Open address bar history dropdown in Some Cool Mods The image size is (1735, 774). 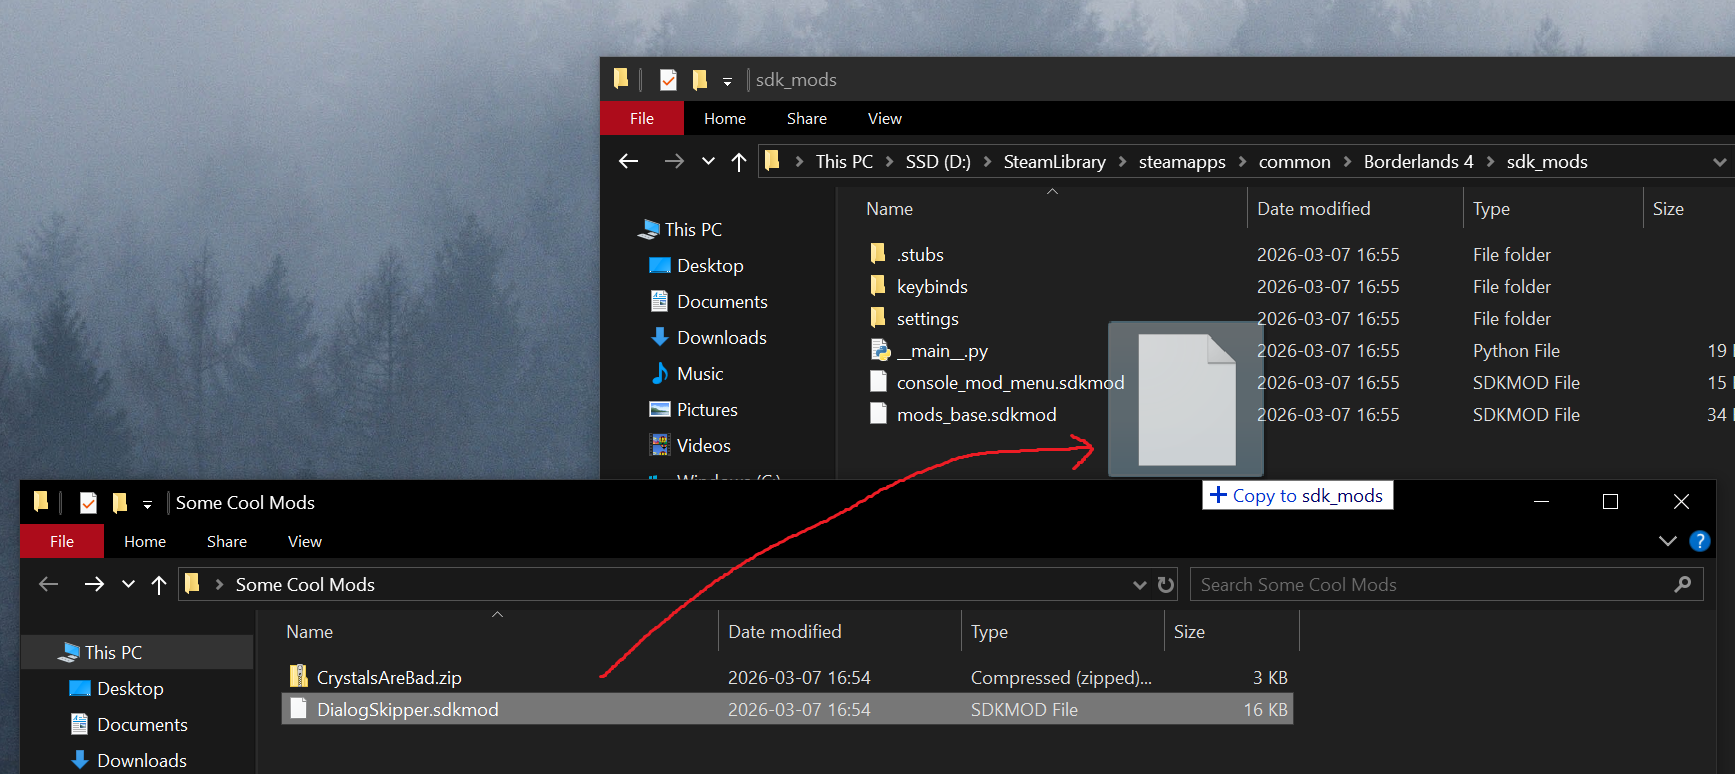click(1139, 585)
